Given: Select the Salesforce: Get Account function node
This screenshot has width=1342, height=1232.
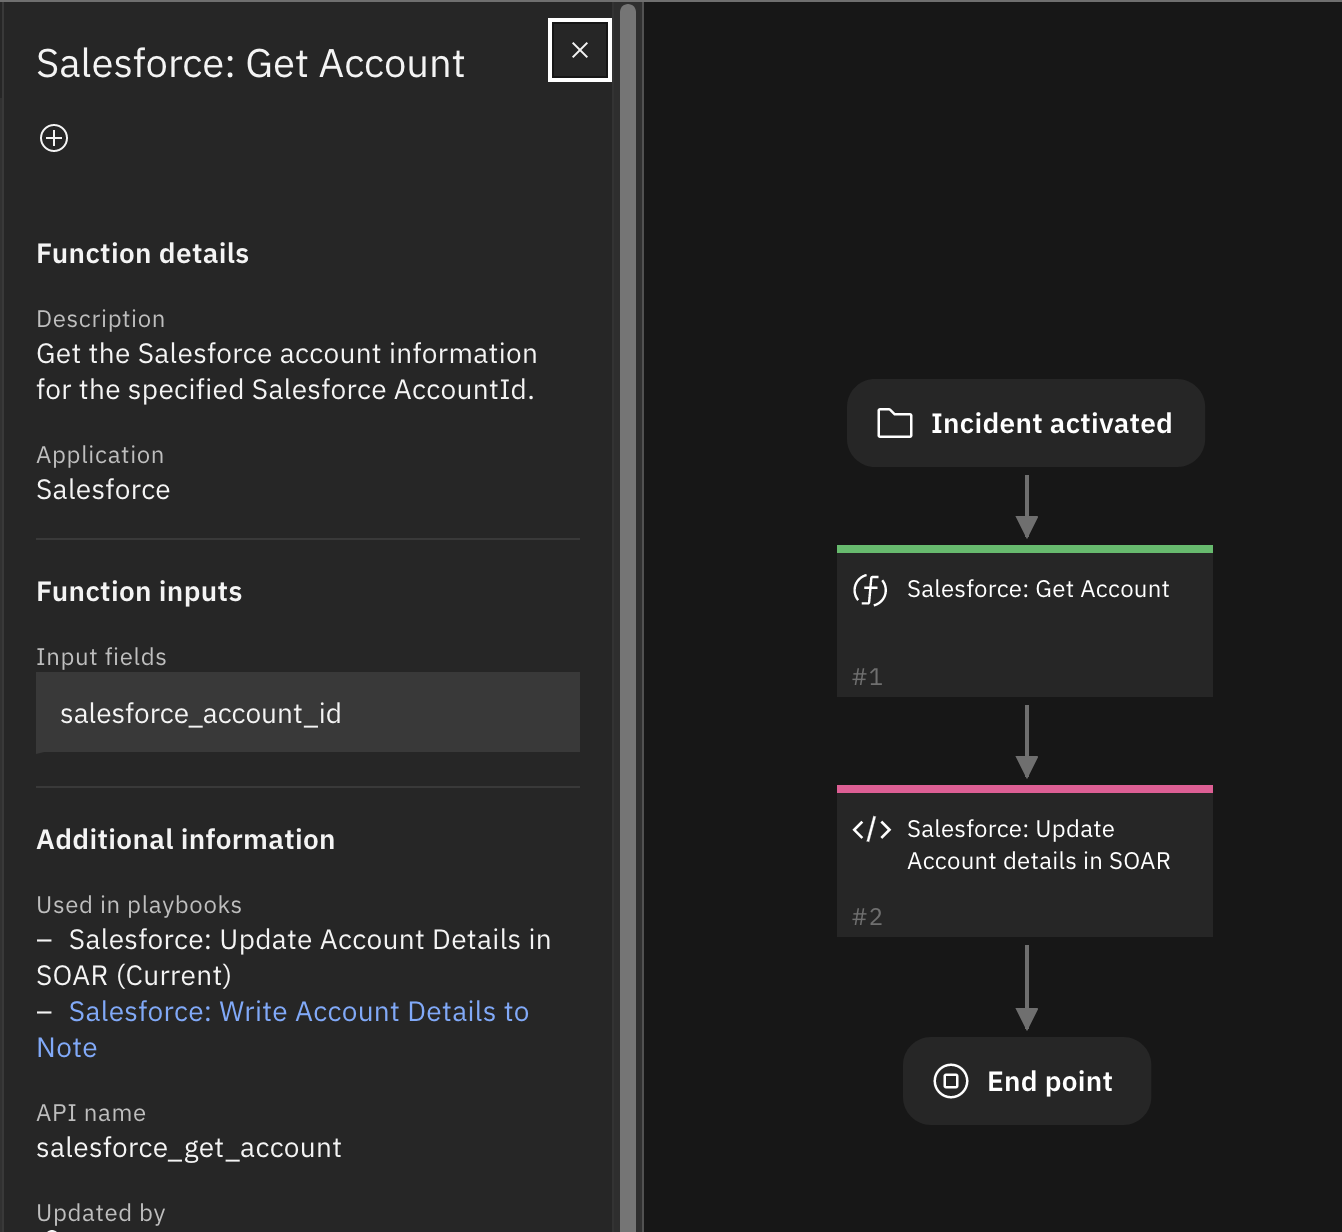Looking at the screenshot, I should 1025,621.
